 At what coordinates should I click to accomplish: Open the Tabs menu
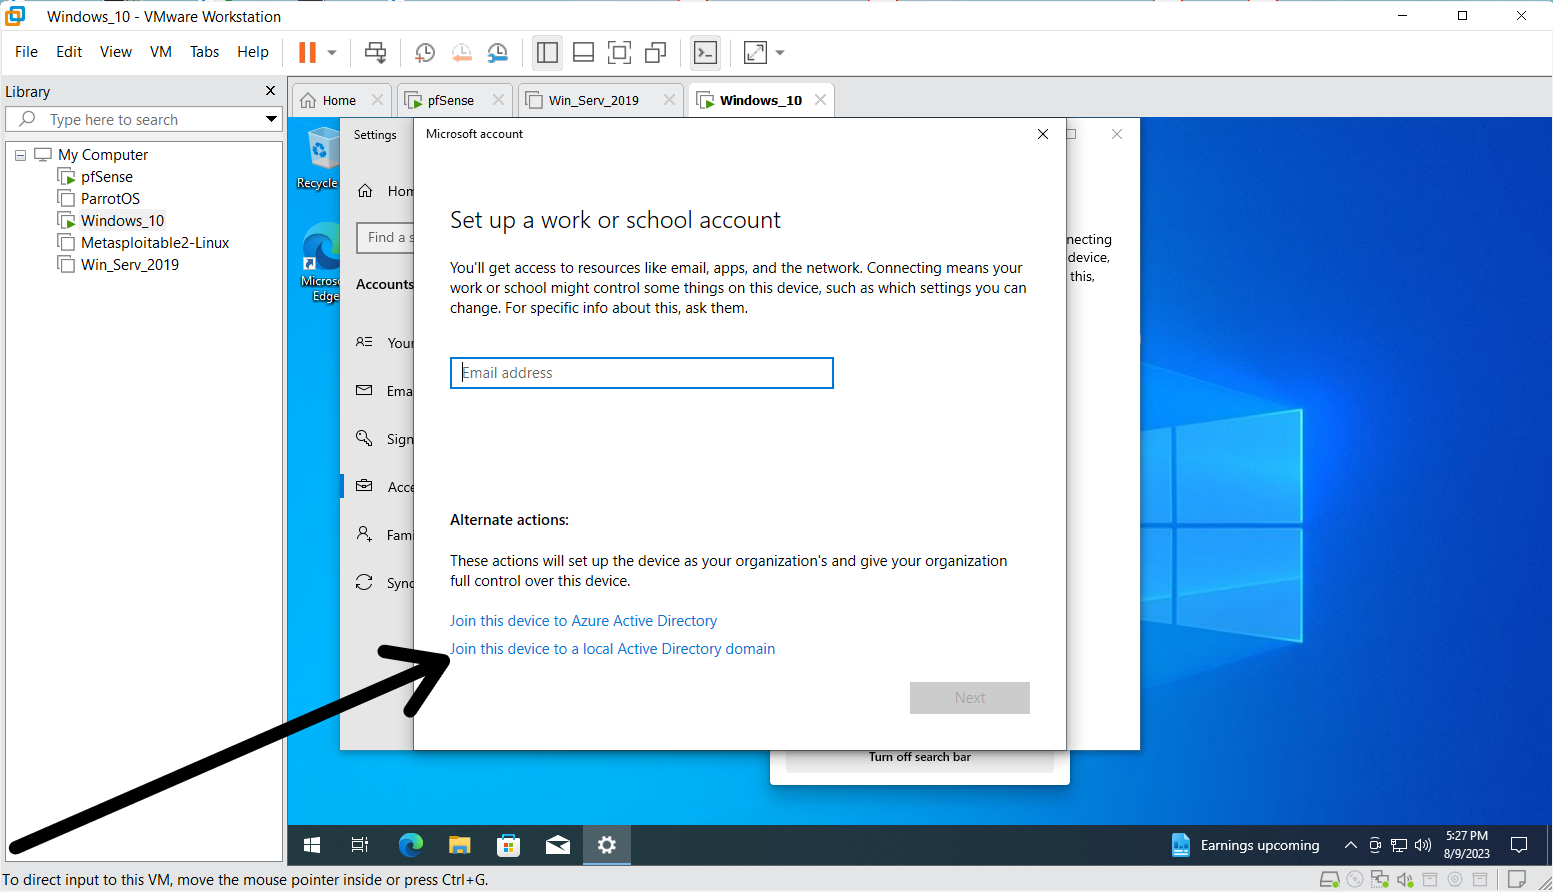point(205,52)
